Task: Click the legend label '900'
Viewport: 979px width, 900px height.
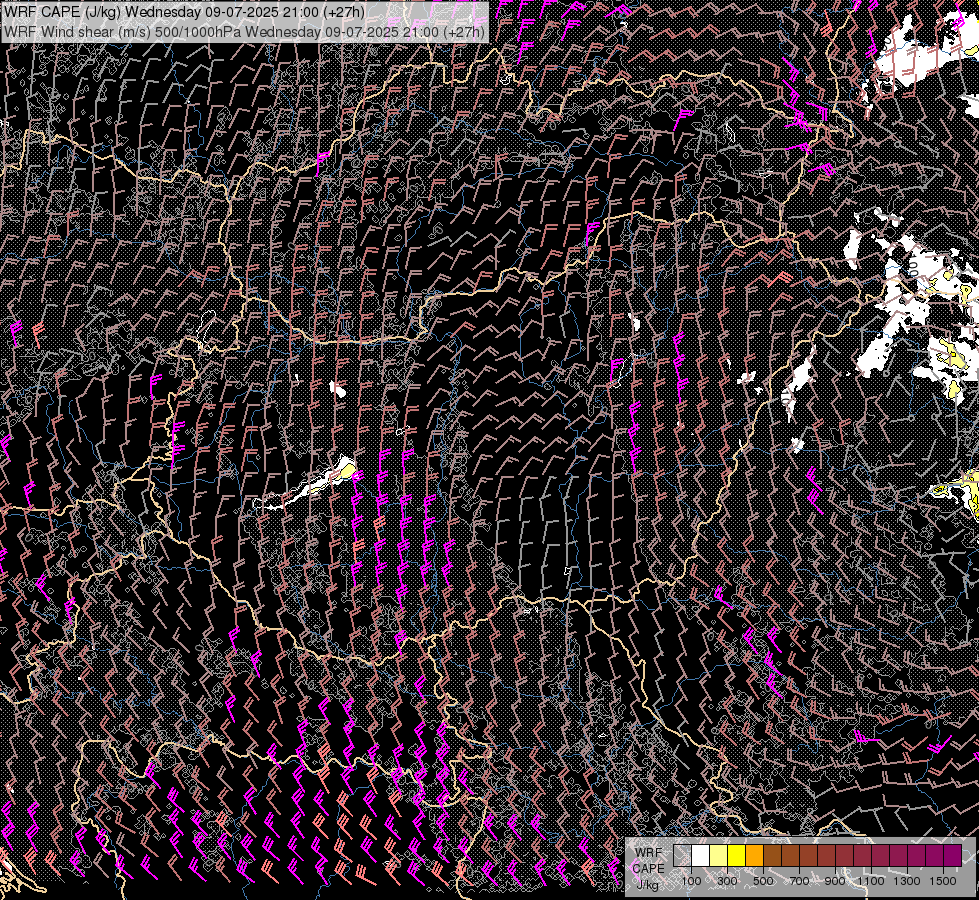Action: click(x=835, y=881)
